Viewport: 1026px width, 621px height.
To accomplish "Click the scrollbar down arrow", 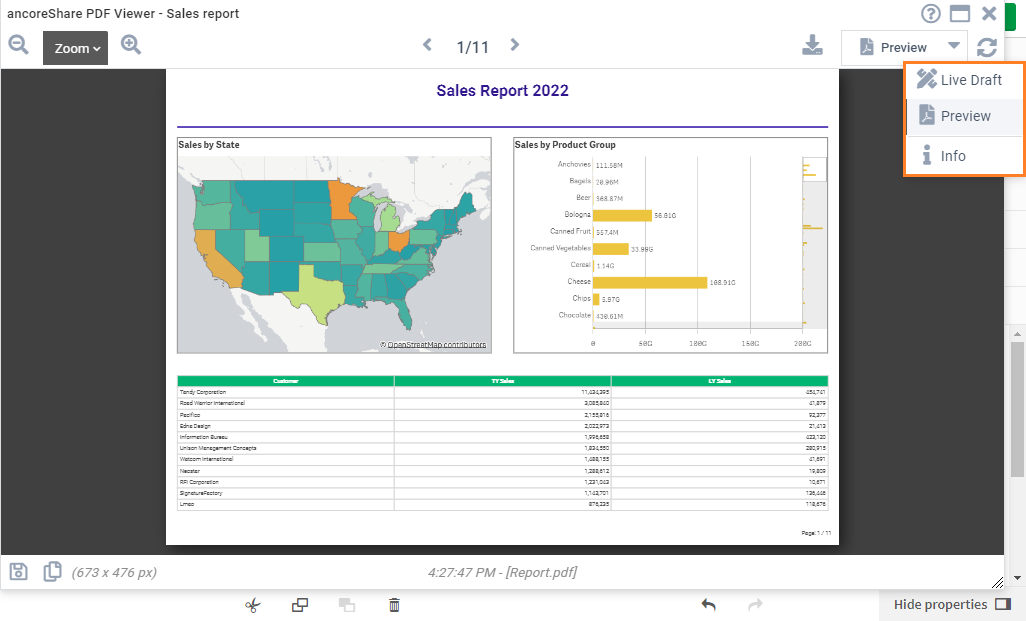I will pos(1017,578).
